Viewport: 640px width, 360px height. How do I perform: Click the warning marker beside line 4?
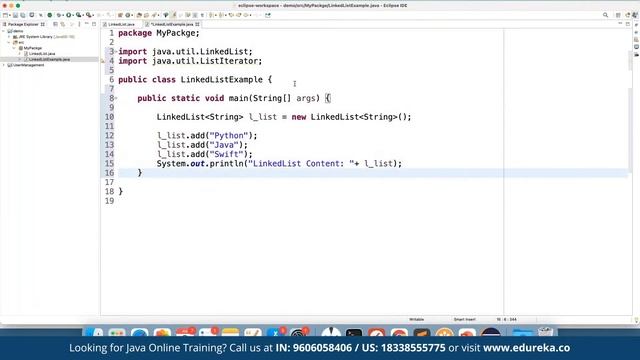point(103,61)
